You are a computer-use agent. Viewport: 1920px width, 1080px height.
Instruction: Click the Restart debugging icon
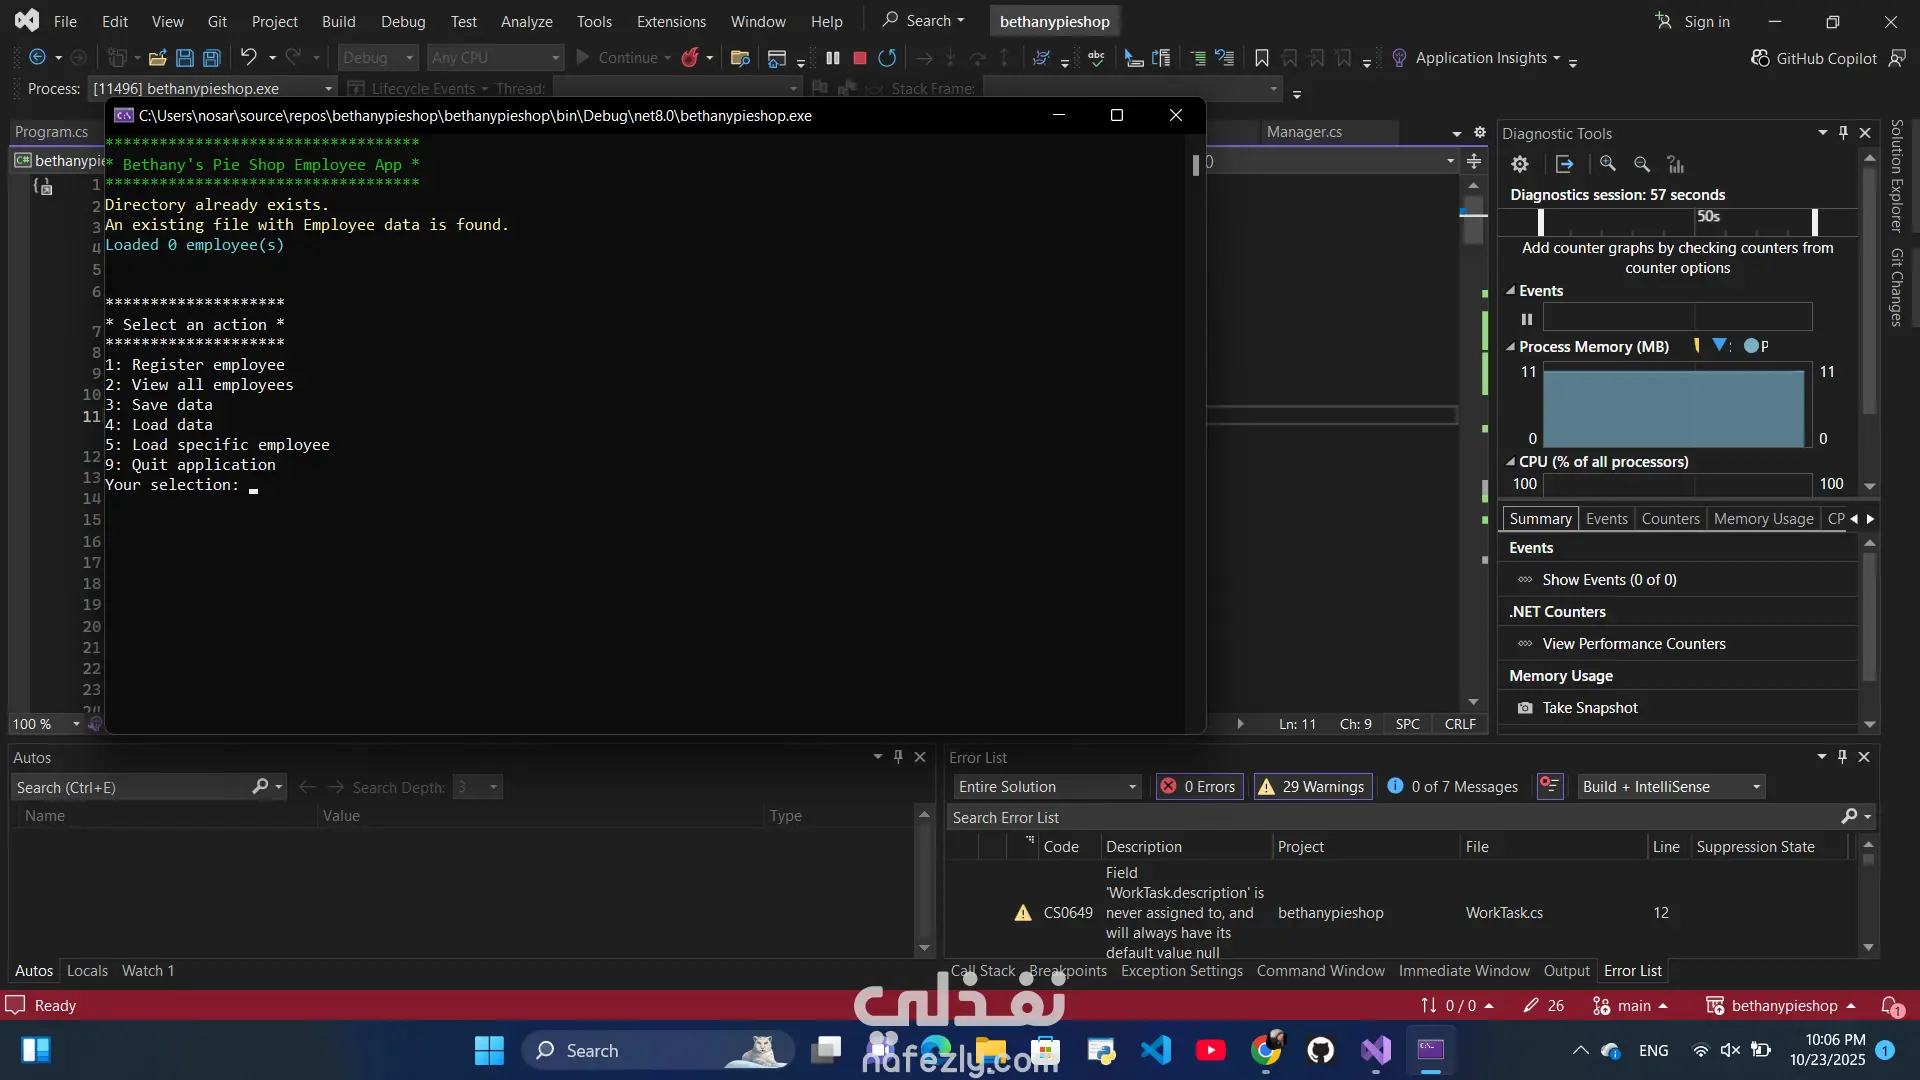click(x=887, y=58)
